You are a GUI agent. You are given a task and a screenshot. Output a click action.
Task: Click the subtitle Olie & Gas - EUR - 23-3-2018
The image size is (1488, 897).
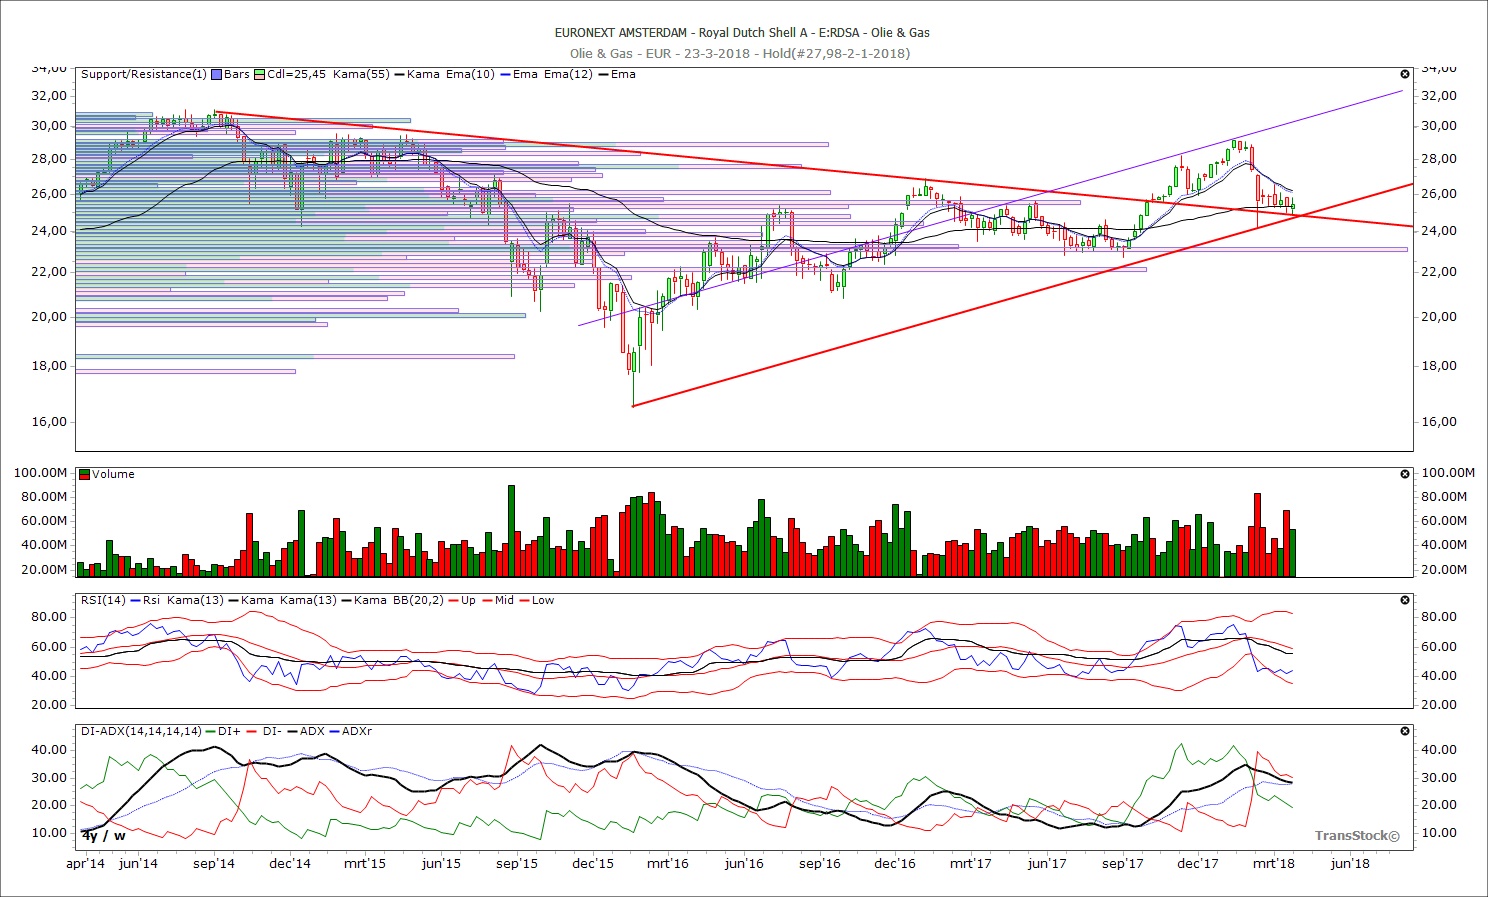click(x=660, y=53)
